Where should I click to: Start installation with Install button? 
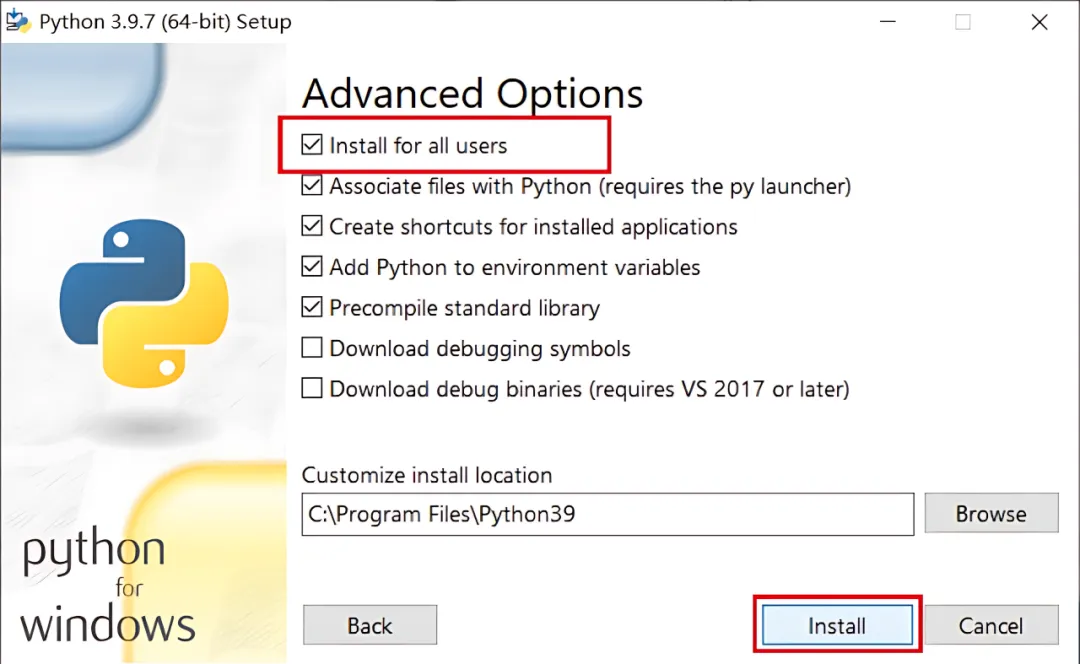point(837,625)
